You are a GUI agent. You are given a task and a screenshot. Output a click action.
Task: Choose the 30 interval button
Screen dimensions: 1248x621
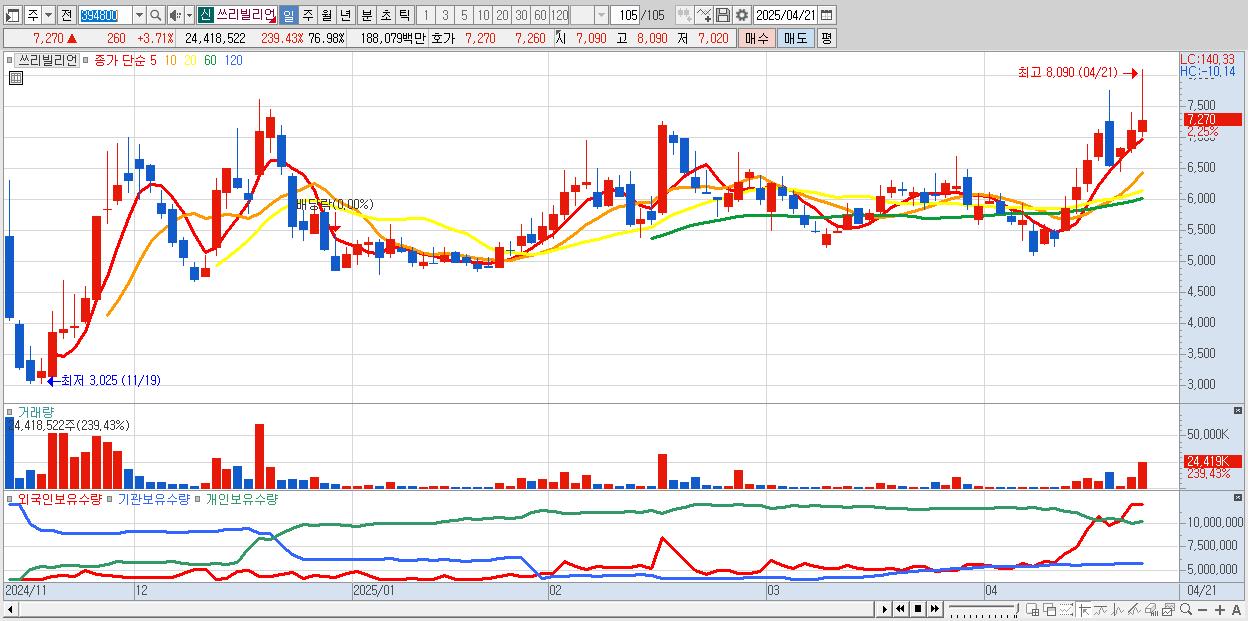point(521,15)
